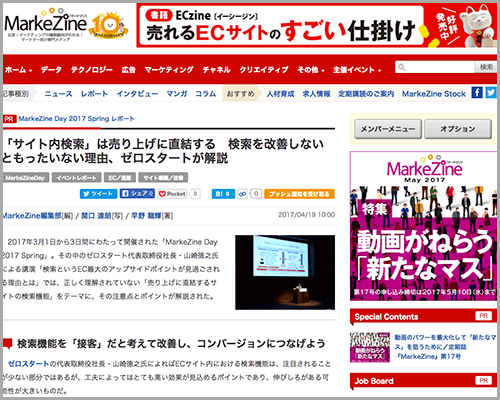The height and width of the screenshot is (400, 500).
Task: Bookmark article with Hatena B! button
Action: click(223, 194)
